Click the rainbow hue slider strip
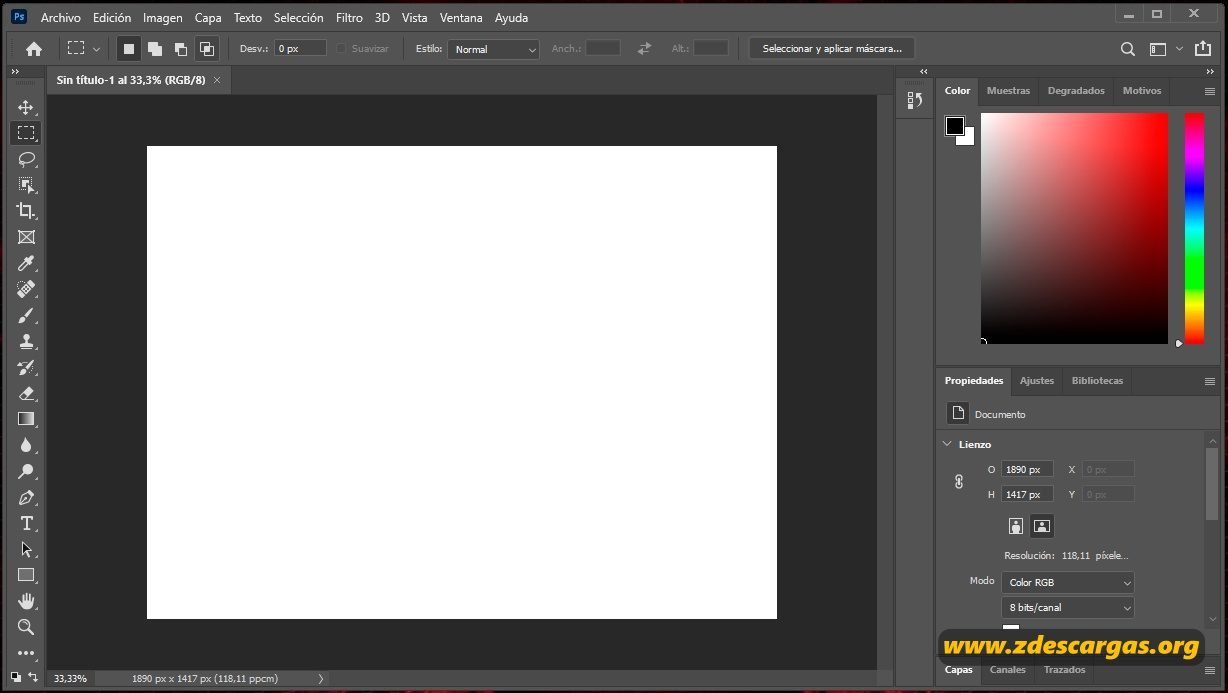The image size is (1228, 693). (x=1194, y=228)
